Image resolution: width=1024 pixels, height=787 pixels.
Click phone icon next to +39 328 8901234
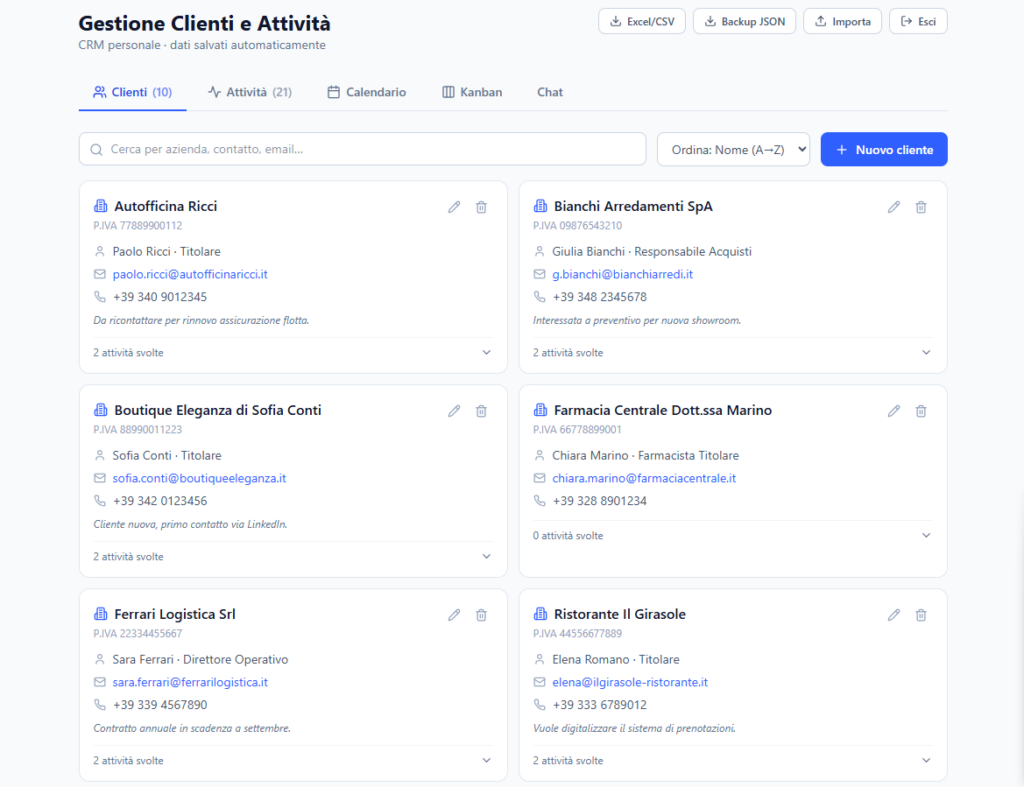(x=539, y=500)
